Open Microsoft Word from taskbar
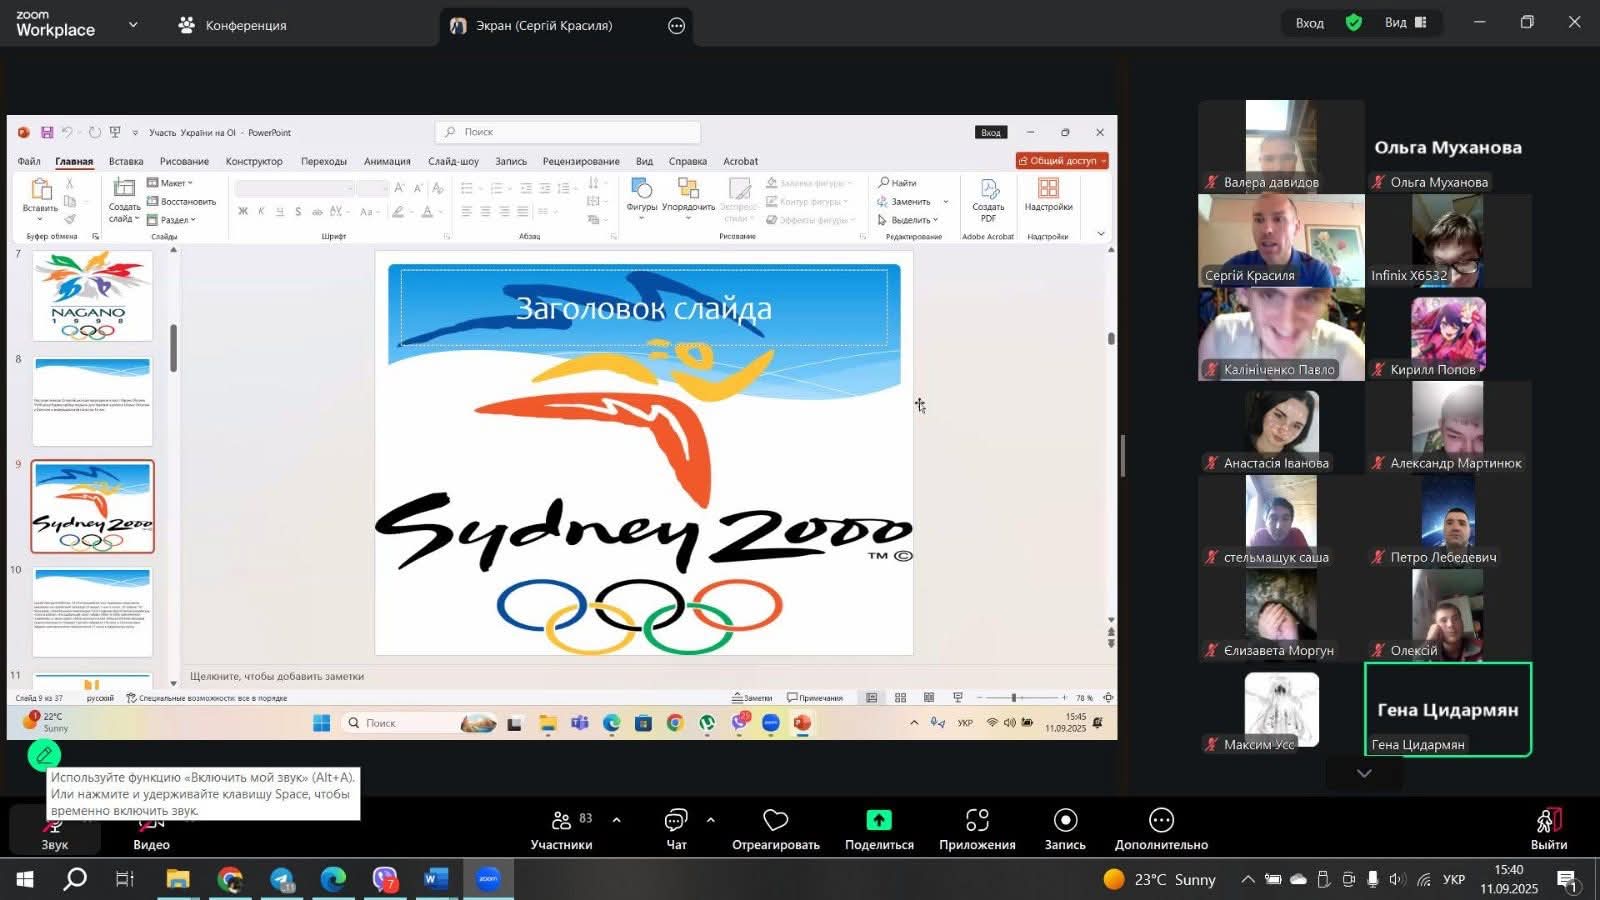Screen dimensions: 1600x900 [x=436, y=879]
